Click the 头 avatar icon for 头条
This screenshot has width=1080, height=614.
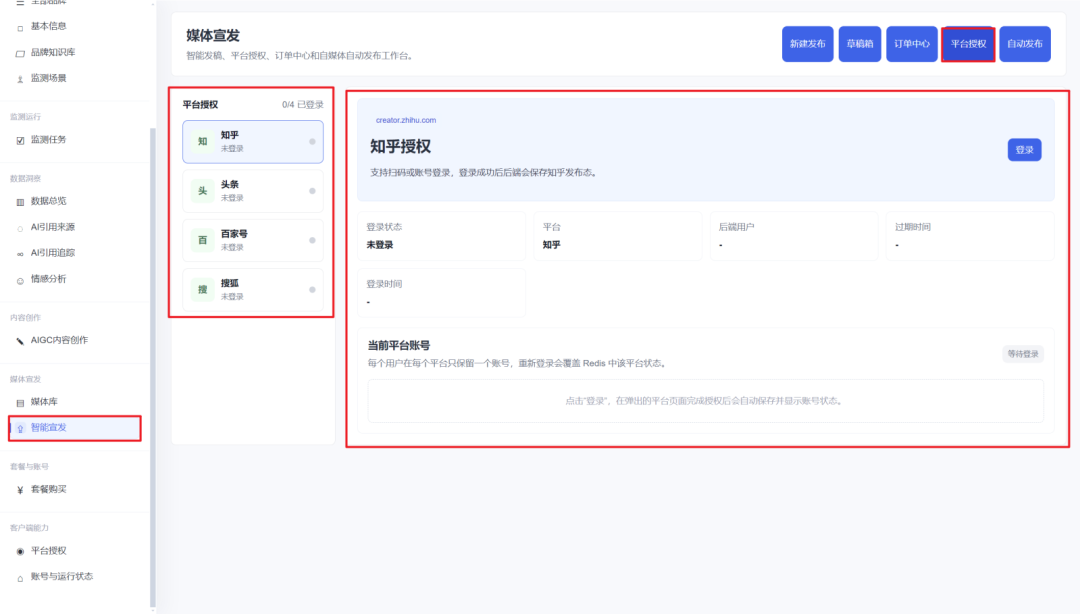[x=202, y=191]
